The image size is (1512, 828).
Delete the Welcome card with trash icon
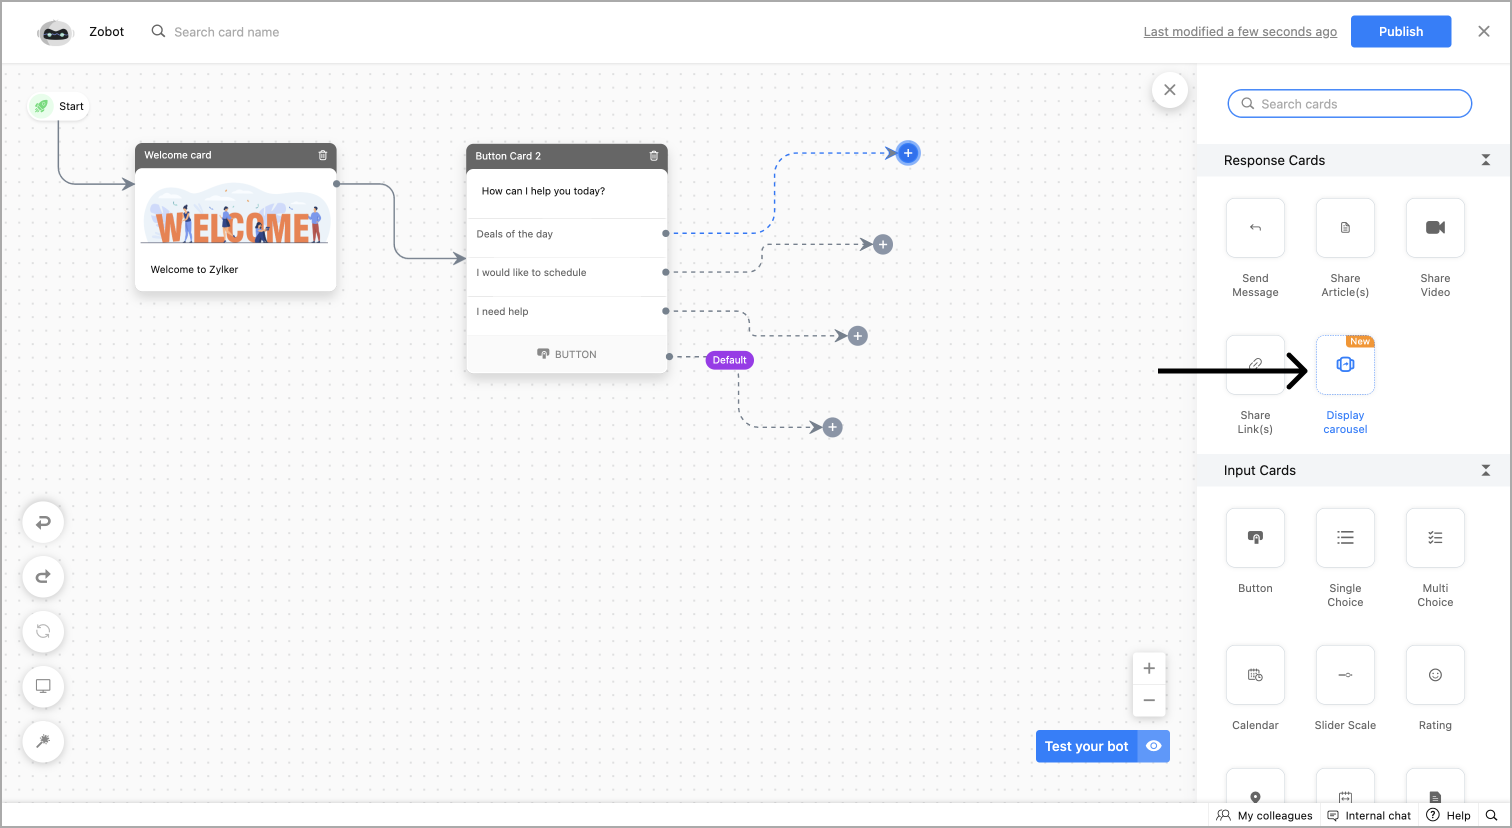point(323,155)
